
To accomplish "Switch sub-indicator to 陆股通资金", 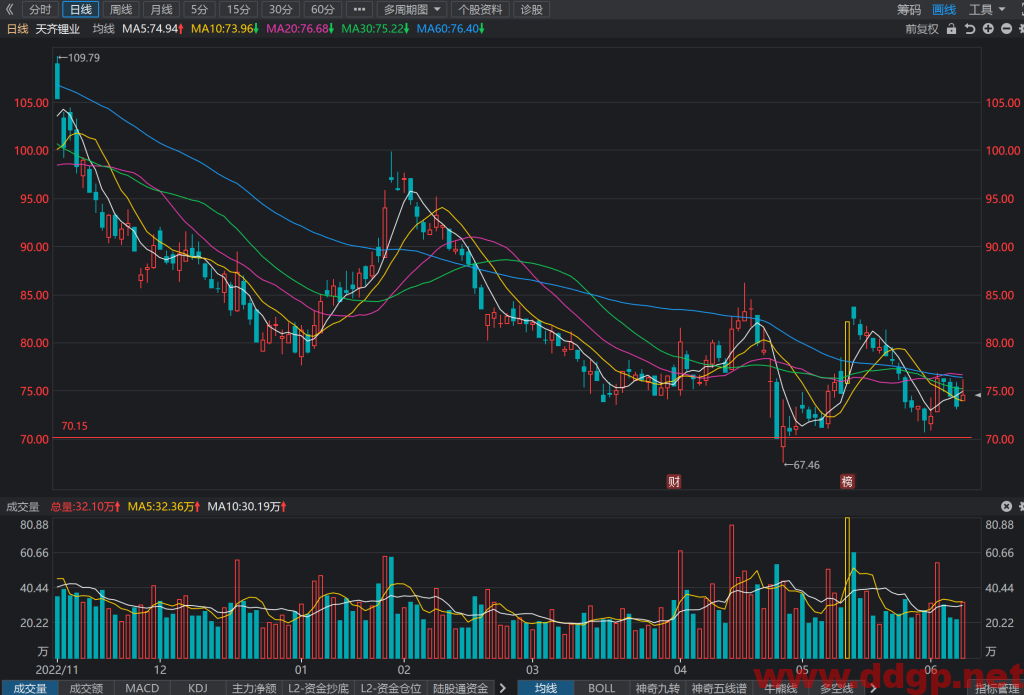I will coord(460,688).
